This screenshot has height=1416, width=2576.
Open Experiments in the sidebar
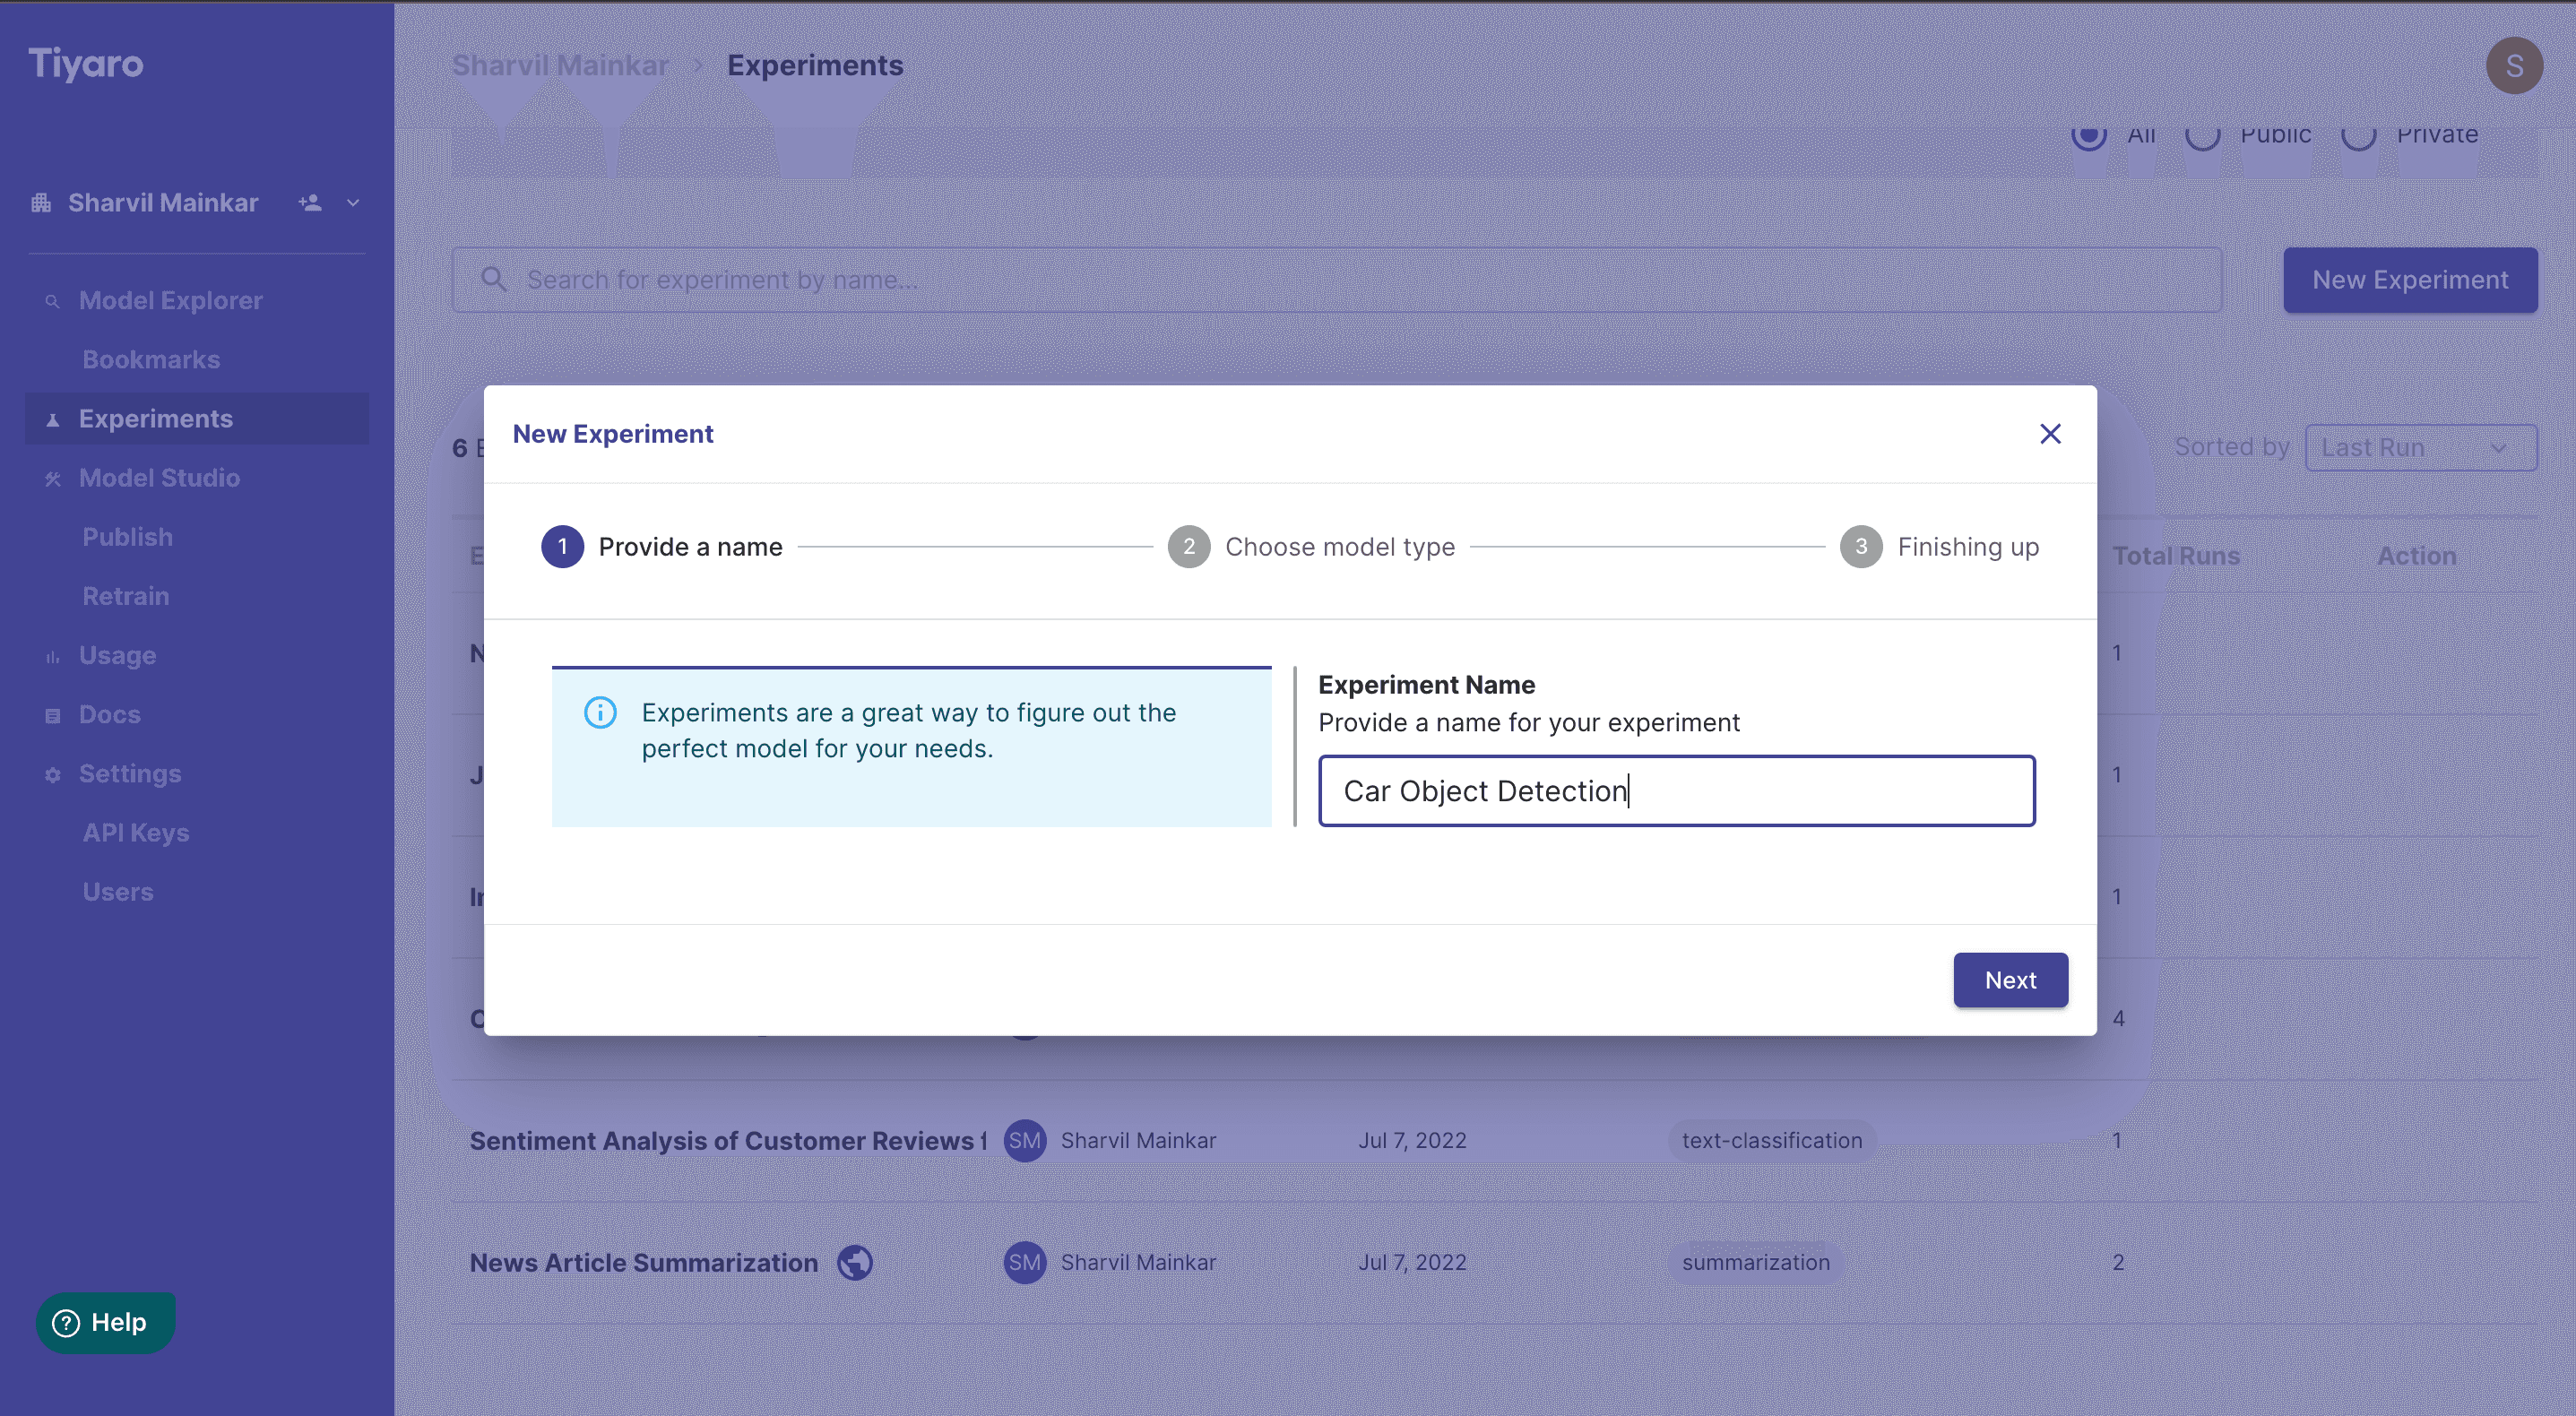click(197, 418)
